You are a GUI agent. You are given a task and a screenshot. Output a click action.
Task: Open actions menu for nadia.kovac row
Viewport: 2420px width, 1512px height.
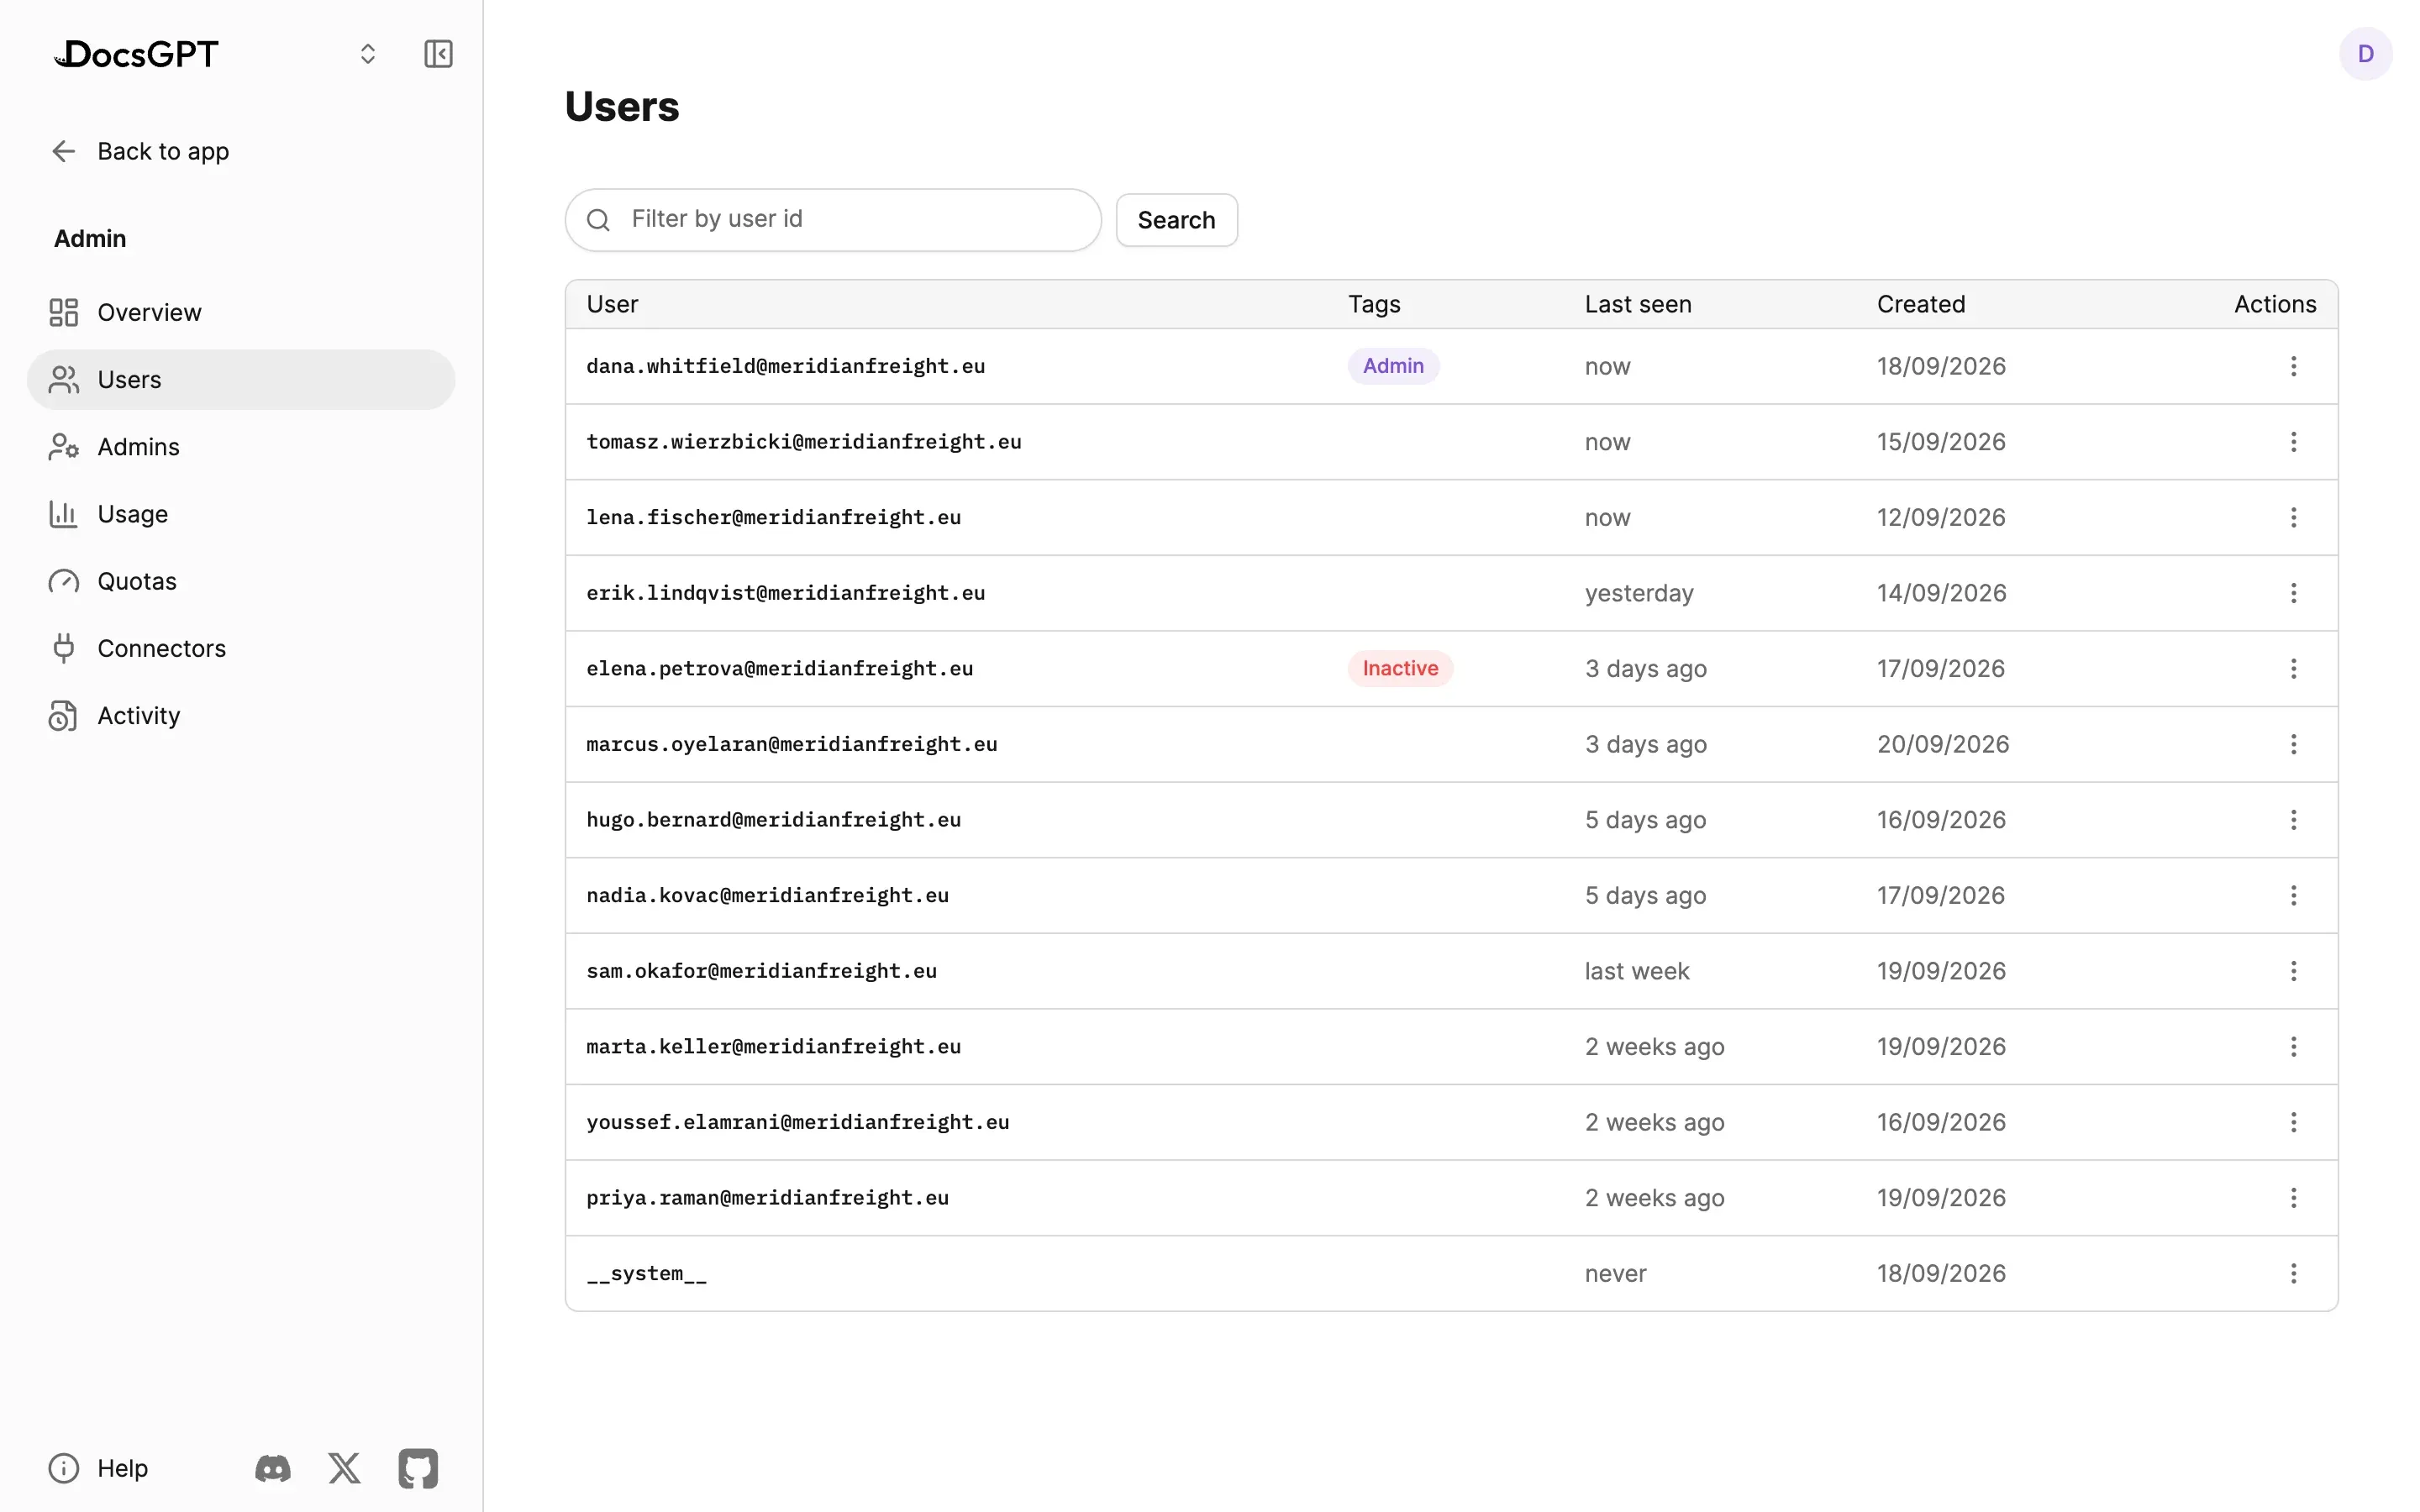point(2293,895)
